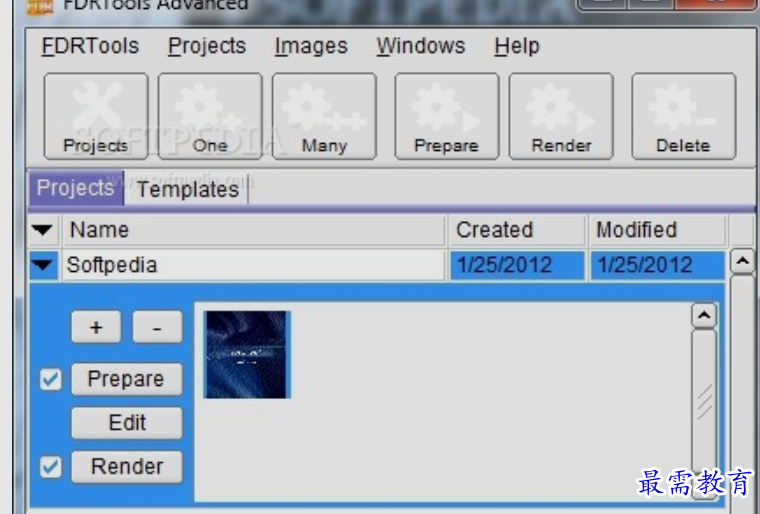
Task: Click the image panel scrollbar thumb
Action: [x=704, y=402]
